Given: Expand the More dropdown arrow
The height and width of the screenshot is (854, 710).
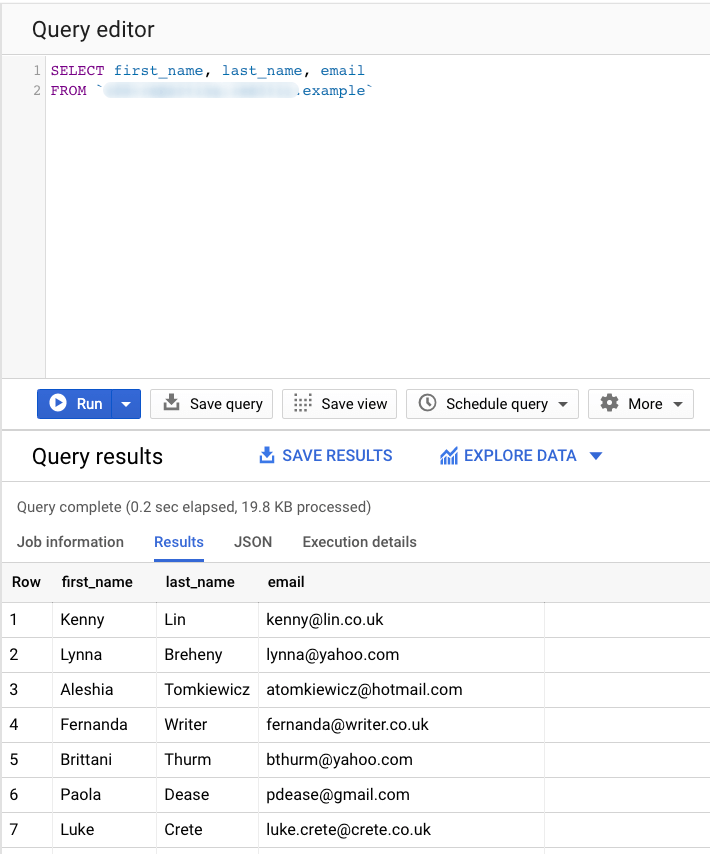Looking at the screenshot, I should [678, 405].
